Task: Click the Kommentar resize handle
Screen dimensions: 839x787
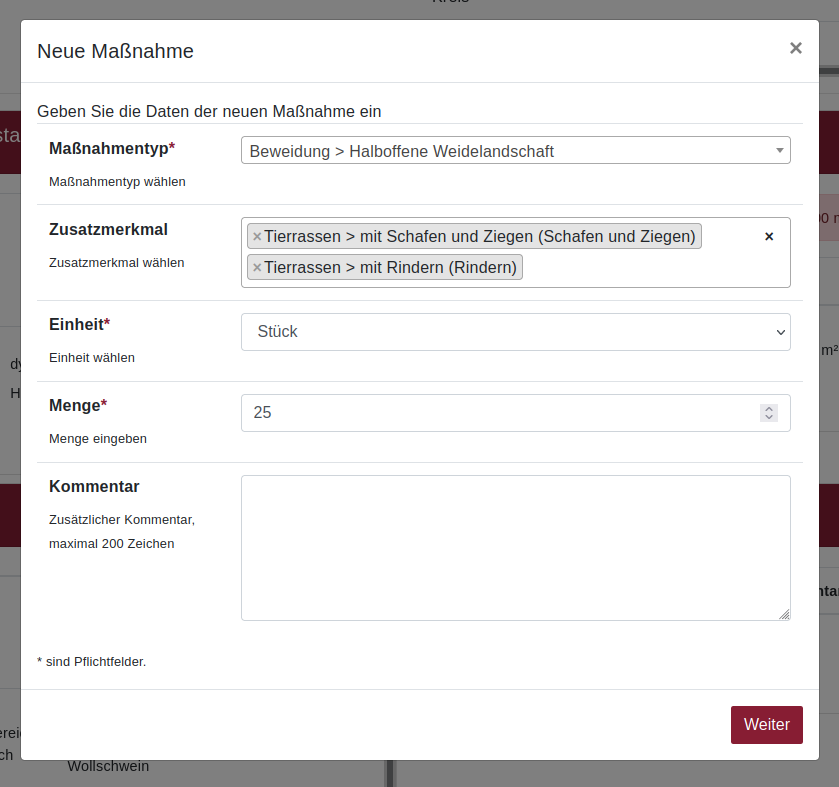Action: coord(784,614)
